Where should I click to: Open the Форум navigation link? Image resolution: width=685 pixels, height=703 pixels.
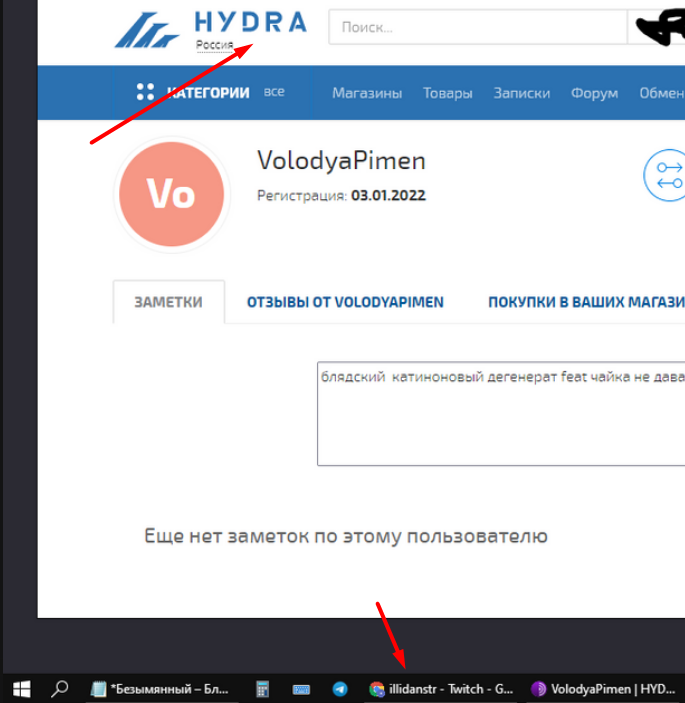click(x=594, y=93)
